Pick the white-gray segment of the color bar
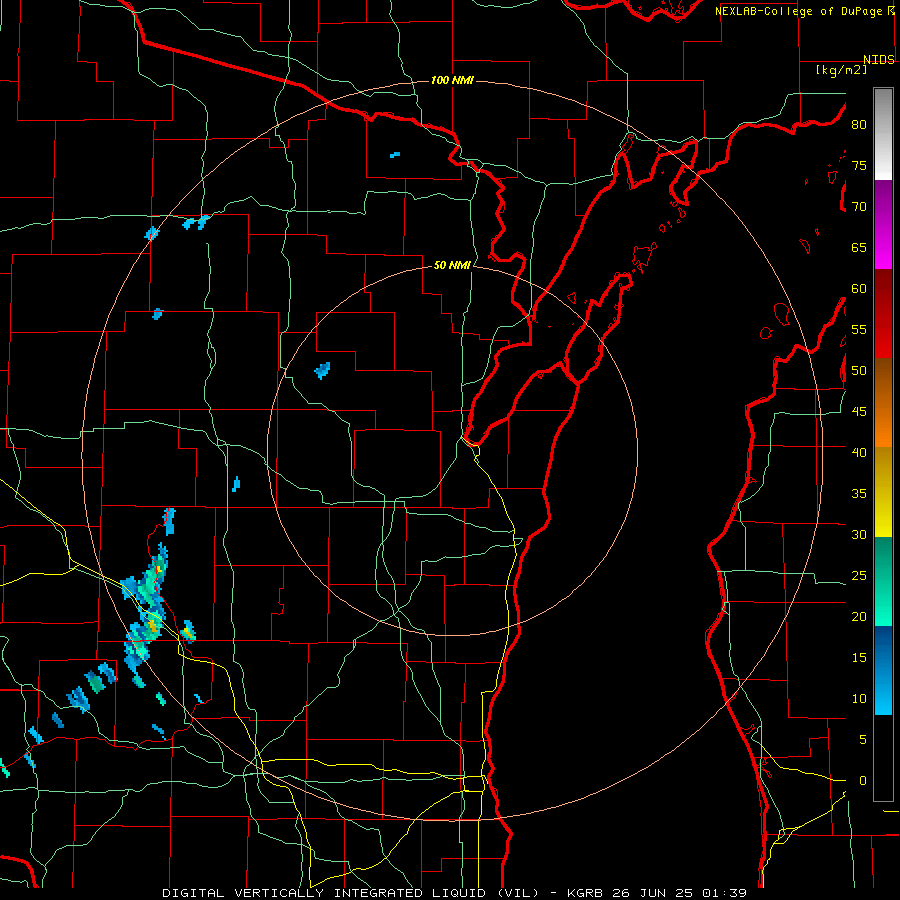The image size is (900, 900). click(x=883, y=134)
